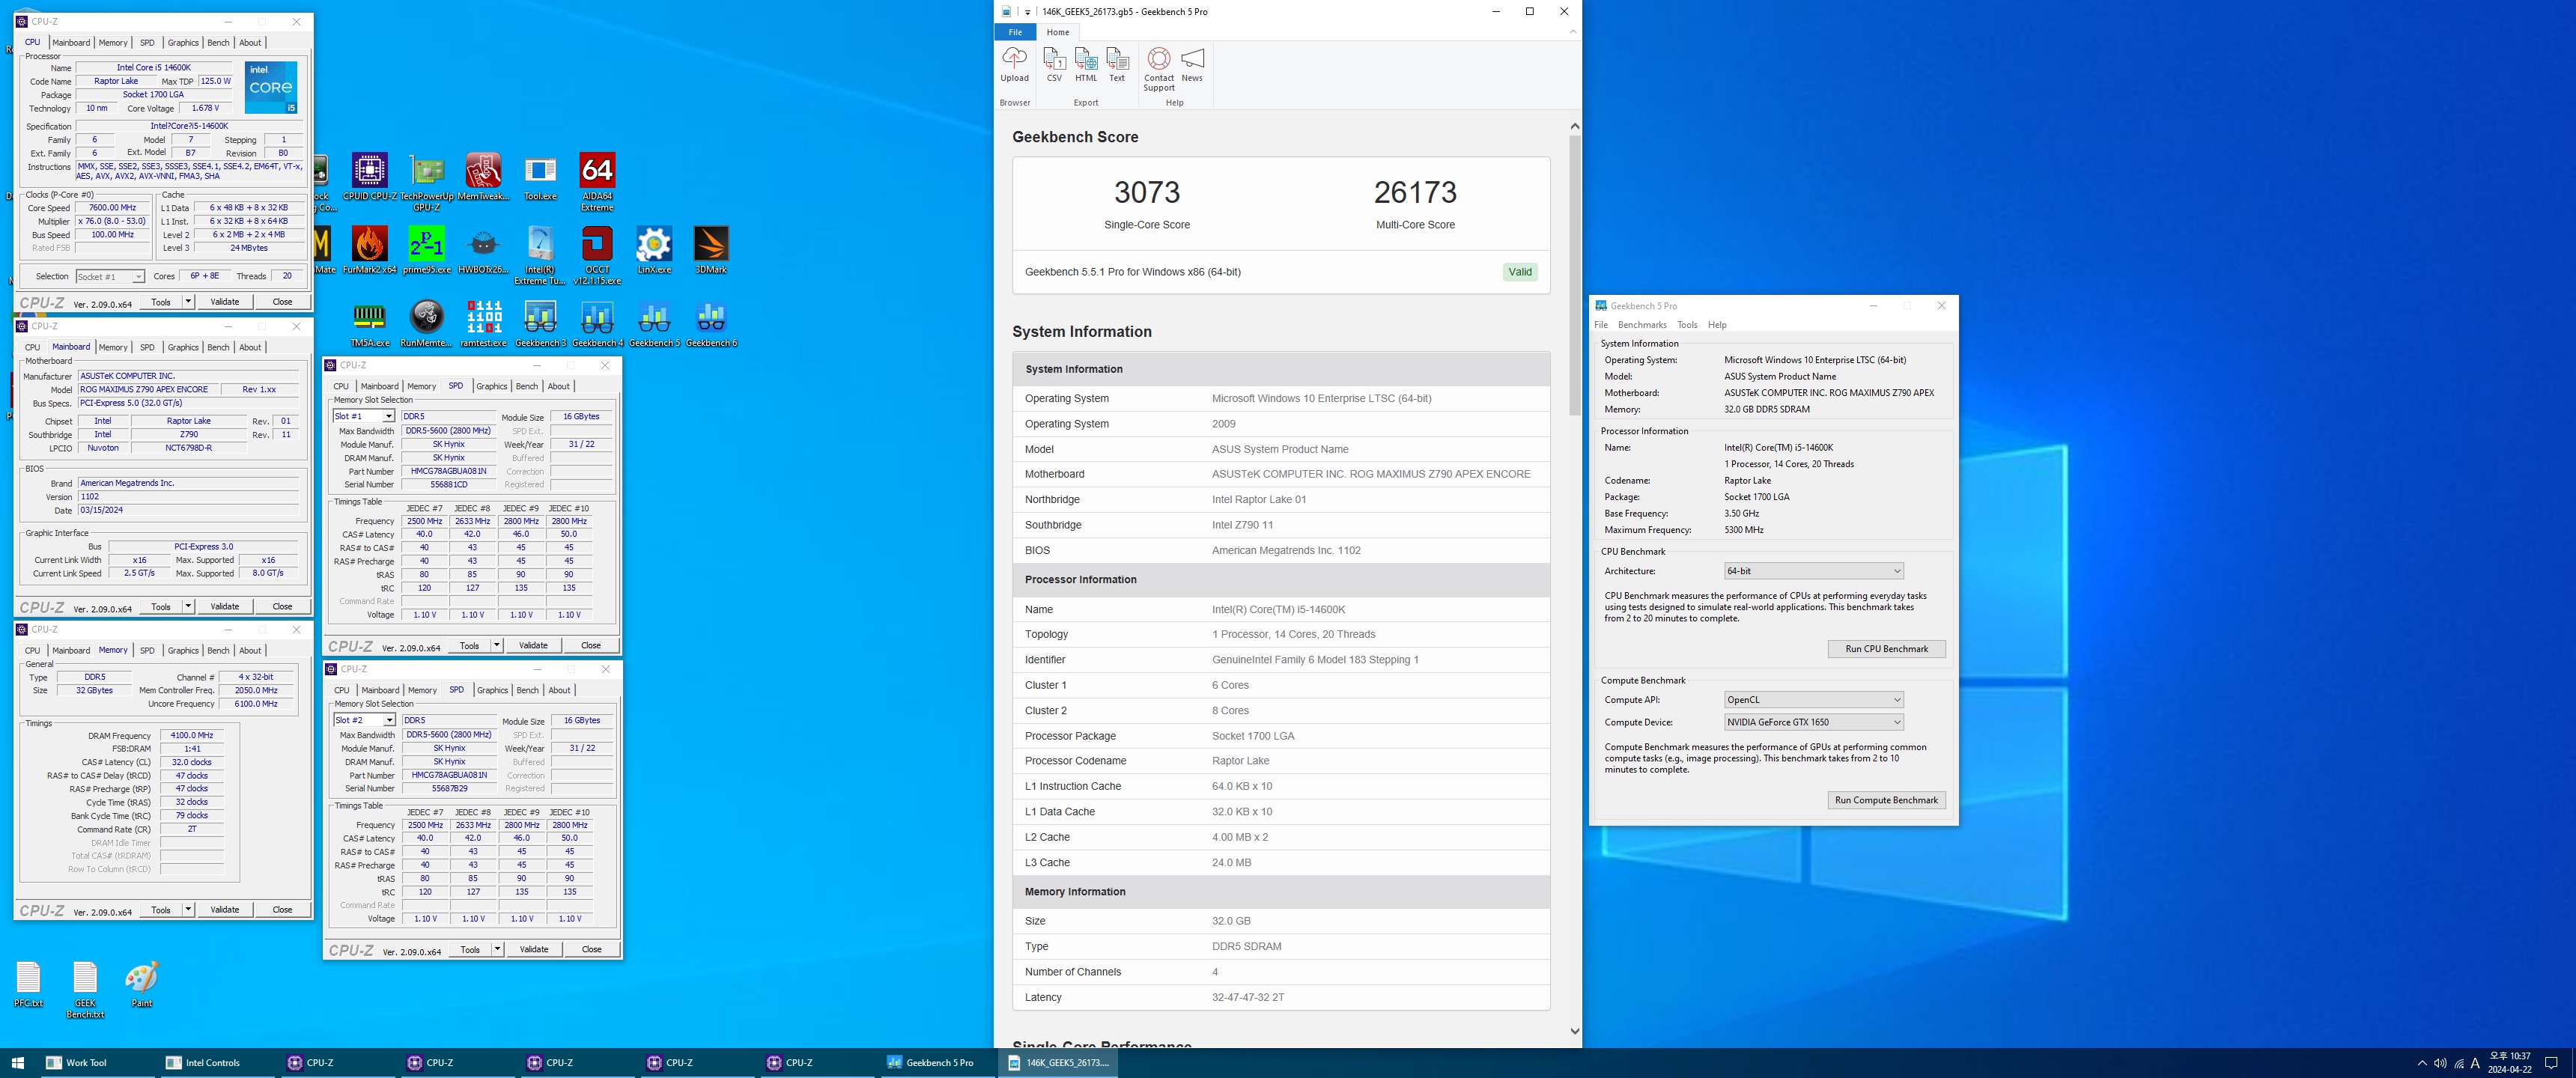Select the Geekbench 6 desktop icon
Image resolution: width=2576 pixels, height=1078 pixels.
click(x=711, y=324)
